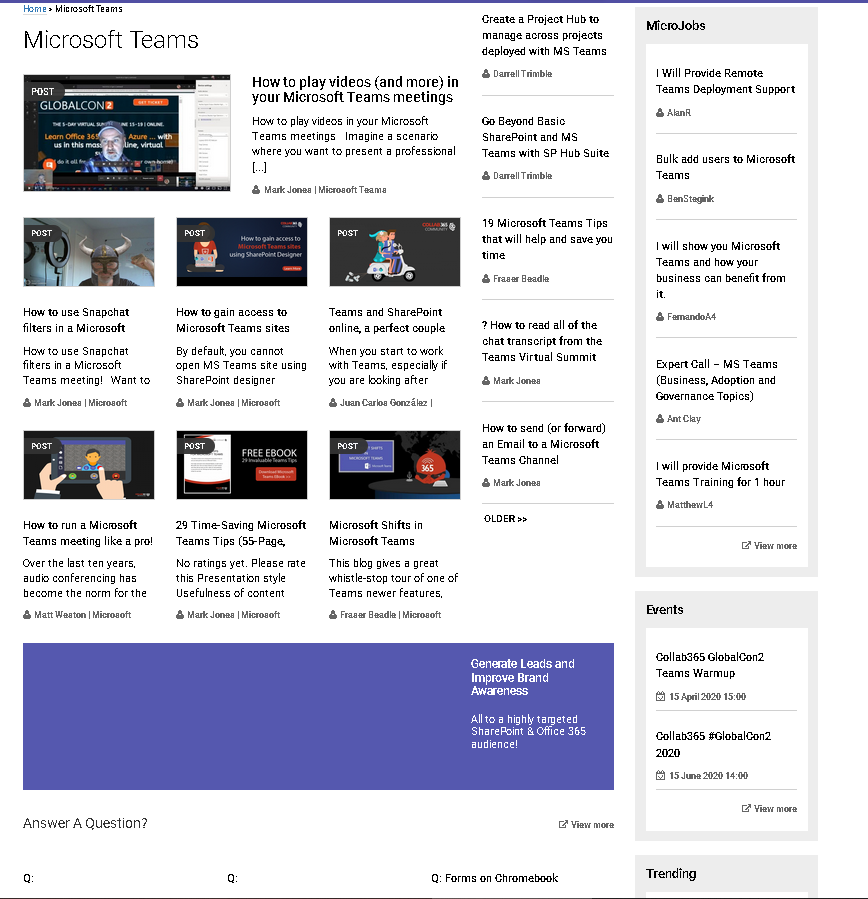Image resolution: width=868 pixels, height=899 pixels.
Task: Click author Matt Weston | Microsoft
Action: click(x=83, y=615)
